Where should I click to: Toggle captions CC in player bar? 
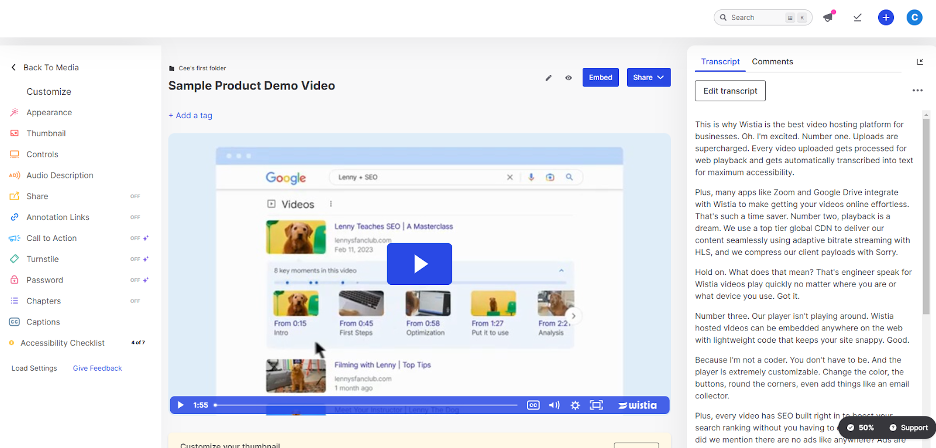tap(533, 405)
